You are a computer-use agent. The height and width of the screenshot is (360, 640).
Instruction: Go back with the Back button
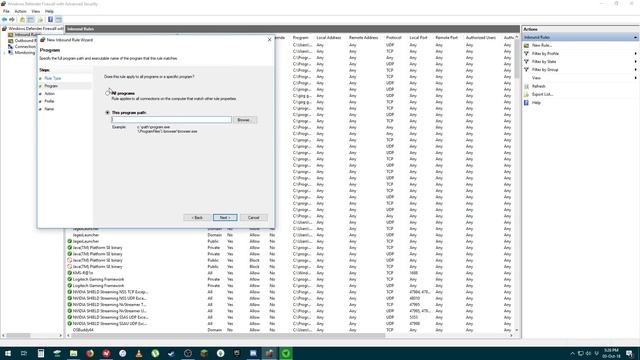pyautogui.click(x=197, y=218)
